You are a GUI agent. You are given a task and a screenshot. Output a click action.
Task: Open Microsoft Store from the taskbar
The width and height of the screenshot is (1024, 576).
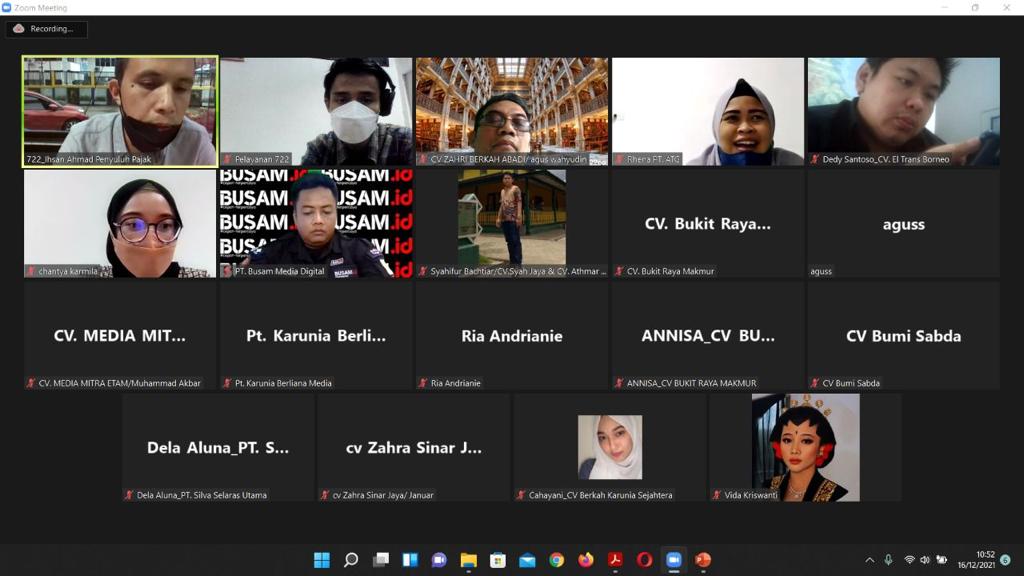click(497, 560)
